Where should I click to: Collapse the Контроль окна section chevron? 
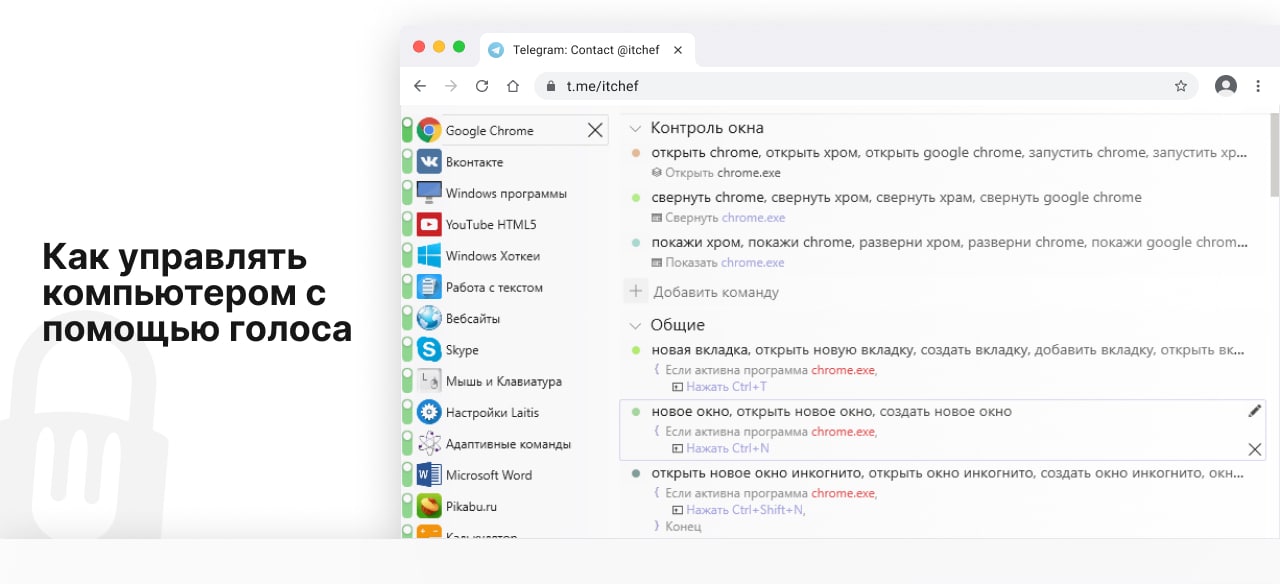coord(635,128)
